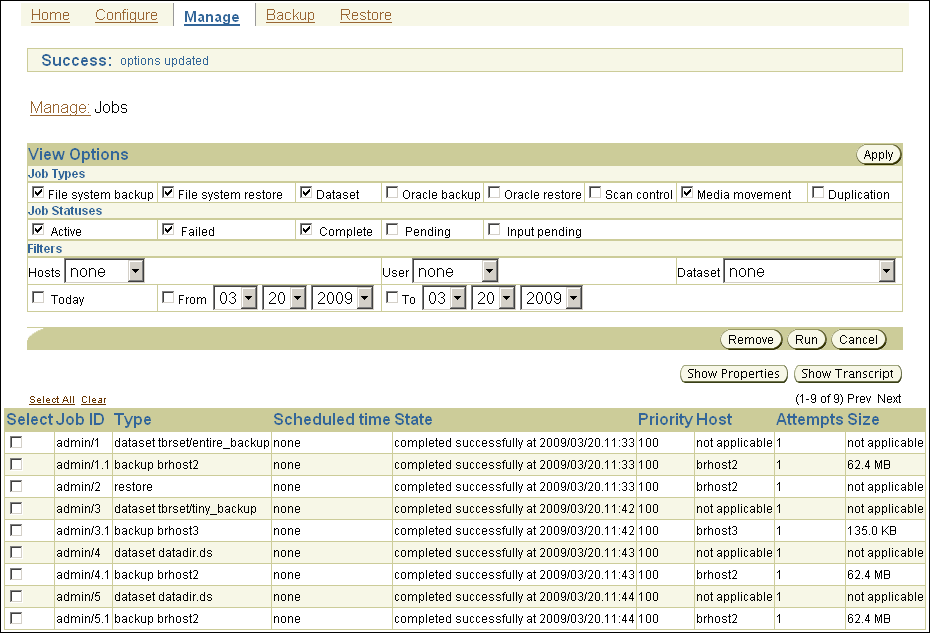Viewport: 930px width, 633px height.
Task: Select job admin/1 checkbox
Action: pyautogui.click(x=16, y=442)
